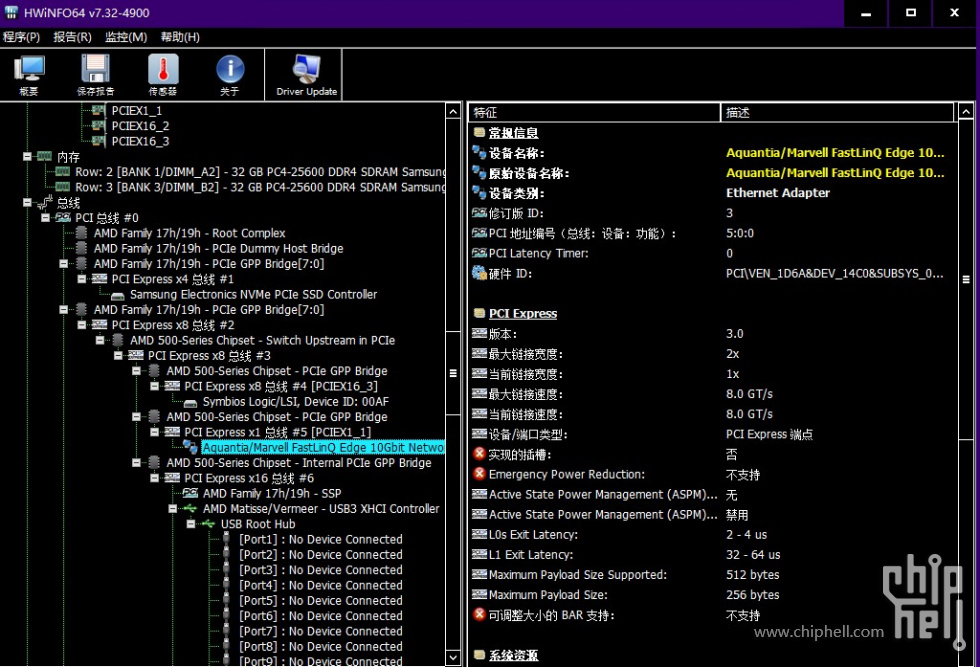The image size is (980, 667).
Task: Click the AMD Family 17h/19h - SSP icon
Action: point(191,493)
